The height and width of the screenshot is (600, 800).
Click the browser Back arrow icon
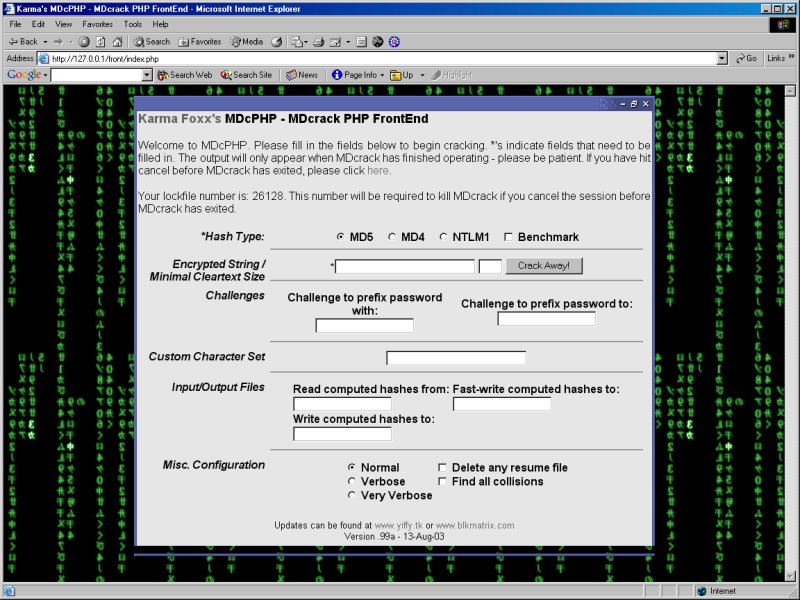click(x=13, y=42)
